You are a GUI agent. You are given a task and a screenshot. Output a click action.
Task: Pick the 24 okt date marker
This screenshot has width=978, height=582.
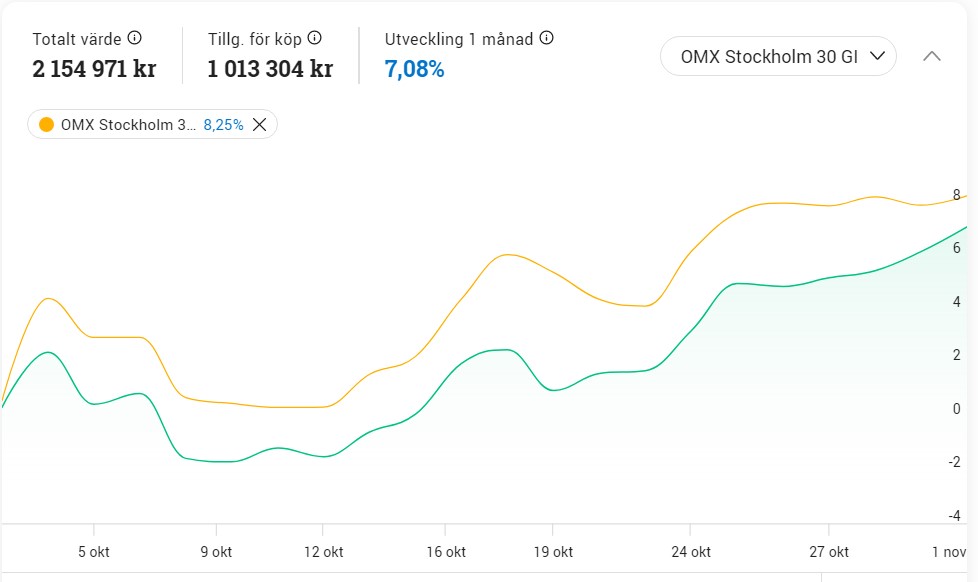[690, 552]
